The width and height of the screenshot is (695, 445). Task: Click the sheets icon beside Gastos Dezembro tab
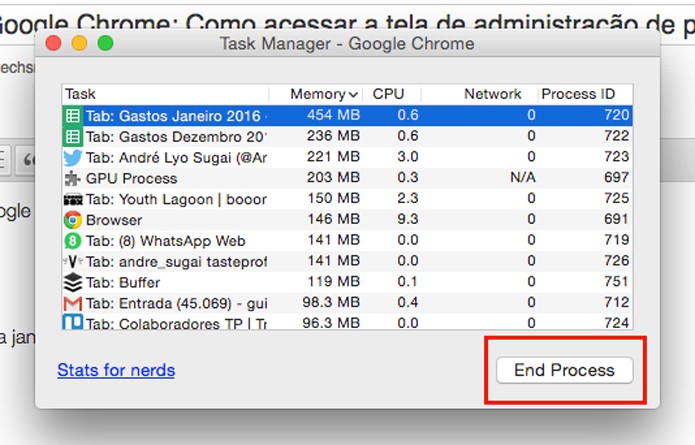tap(73, 137)
